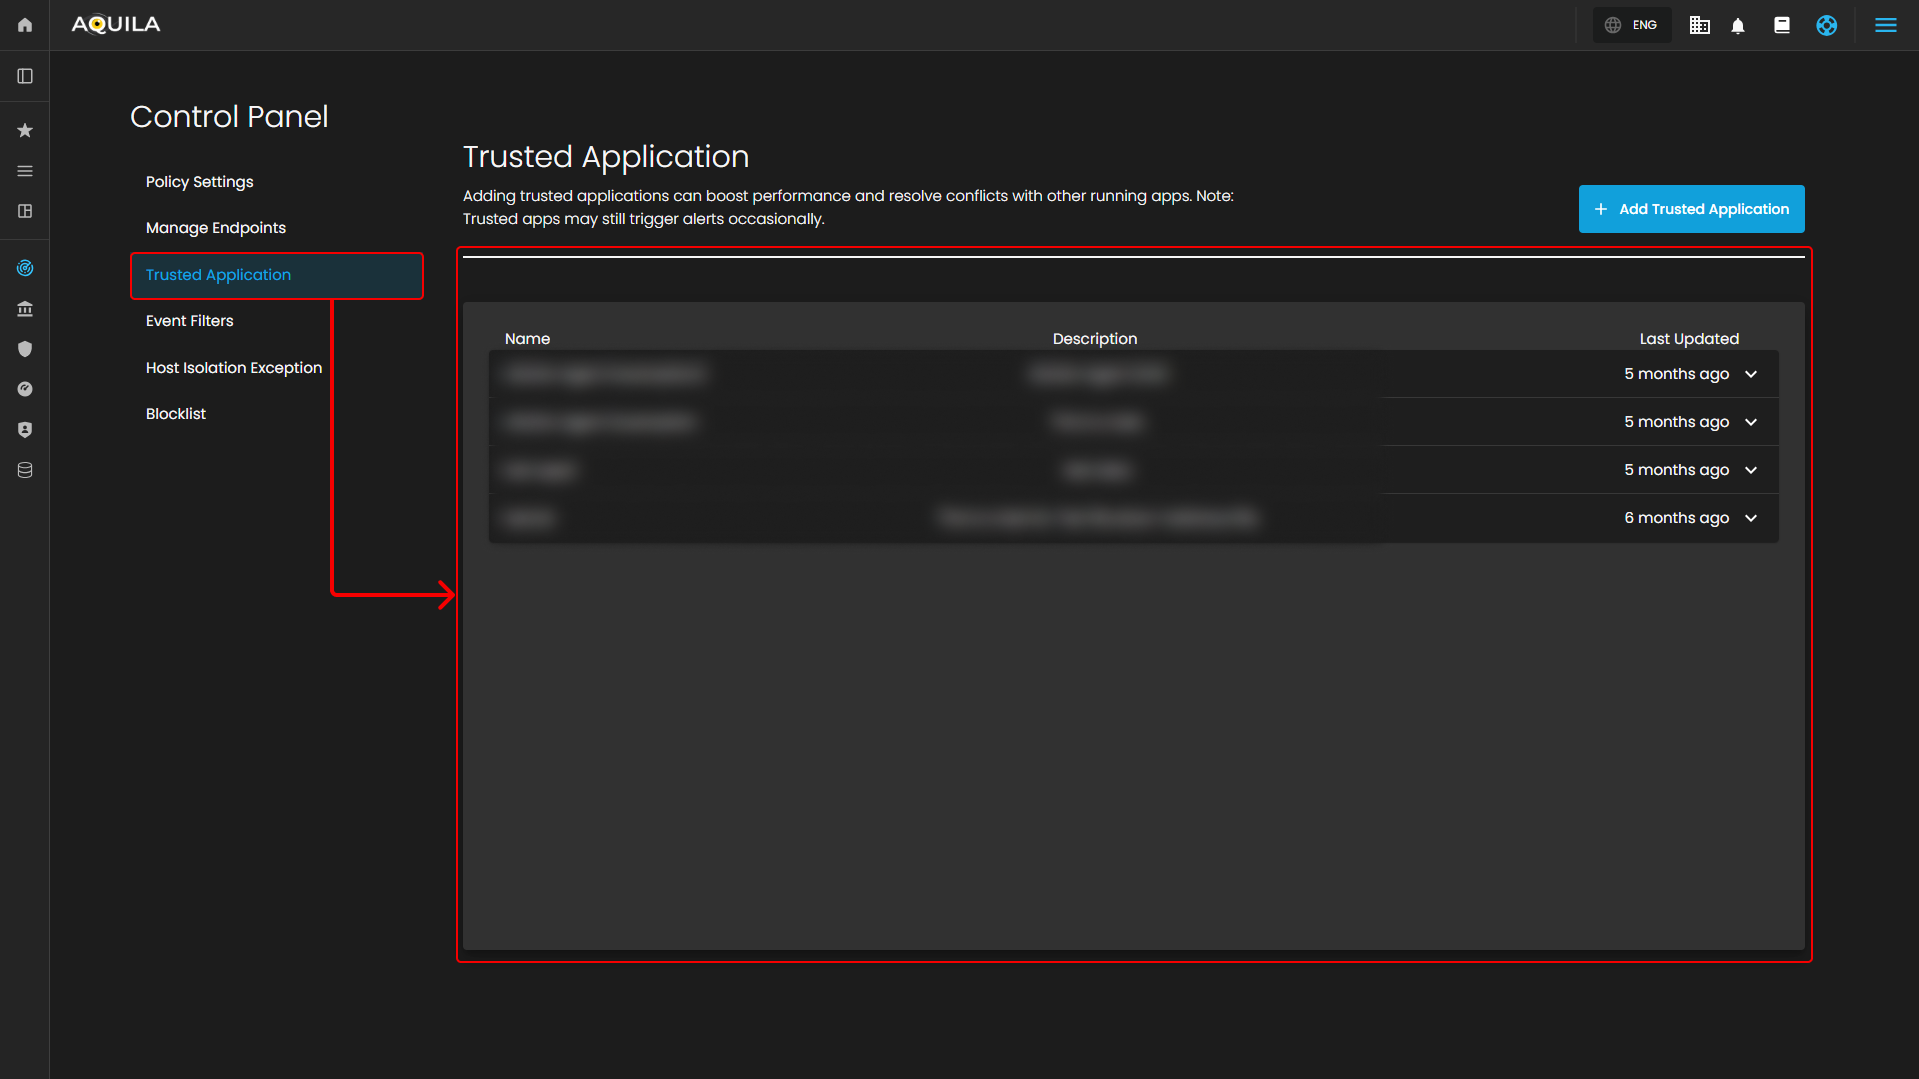Viewport: 1919px width, 1079px height.
Task: Open the database icon in sidebar
Action: tap(25, 470)
